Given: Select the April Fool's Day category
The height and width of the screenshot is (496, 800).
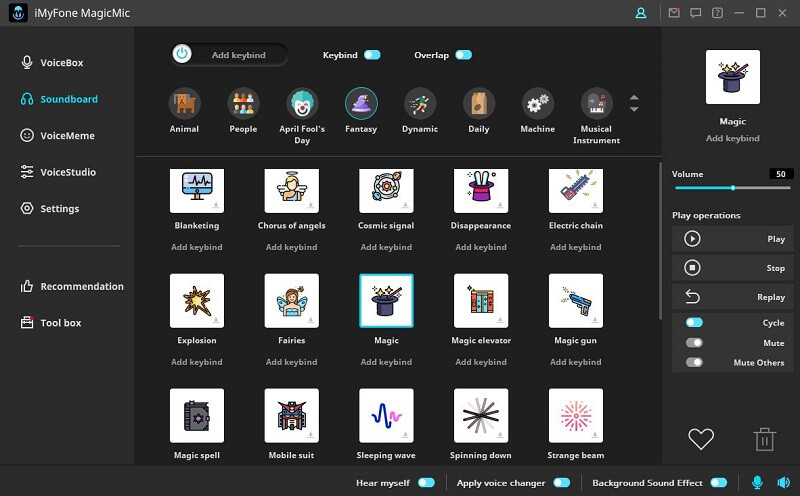Looking at the screenshot, I should point(302,104).
